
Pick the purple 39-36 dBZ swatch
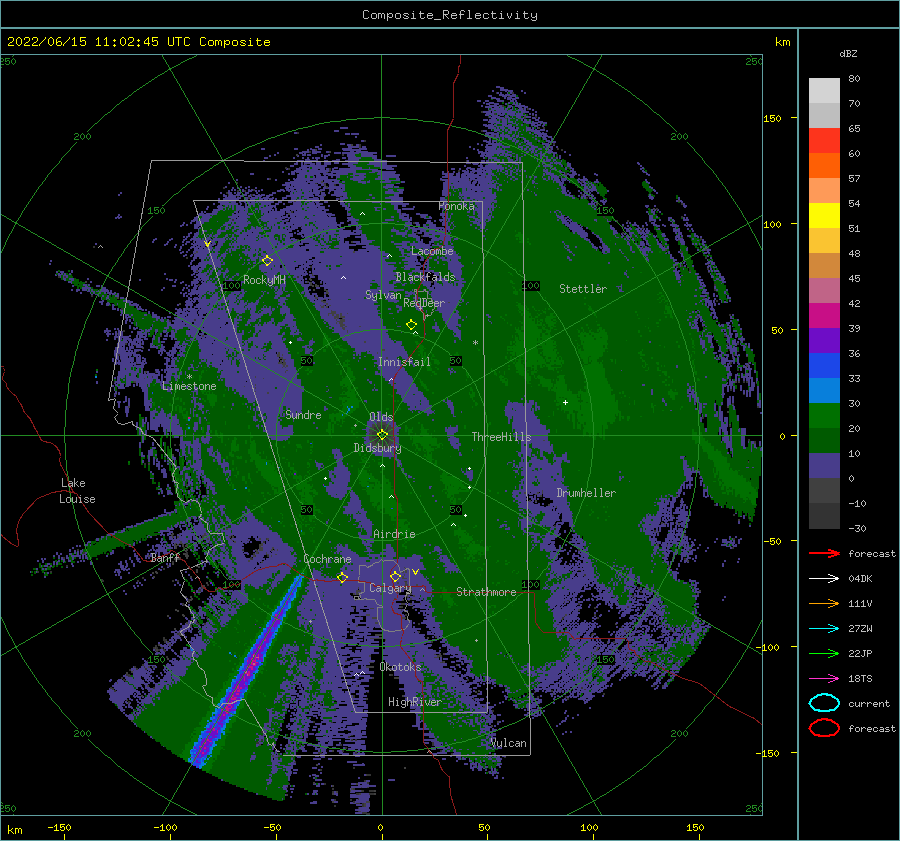[x=824, y=340]
